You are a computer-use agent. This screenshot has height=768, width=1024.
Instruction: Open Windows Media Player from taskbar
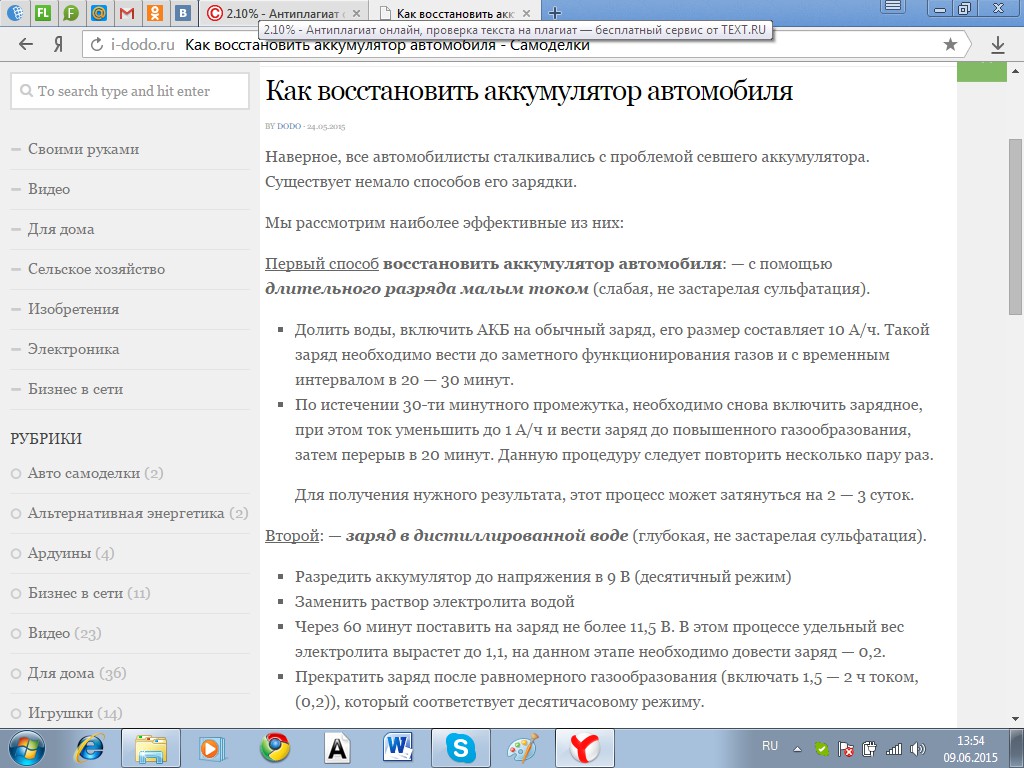(212, 748)
